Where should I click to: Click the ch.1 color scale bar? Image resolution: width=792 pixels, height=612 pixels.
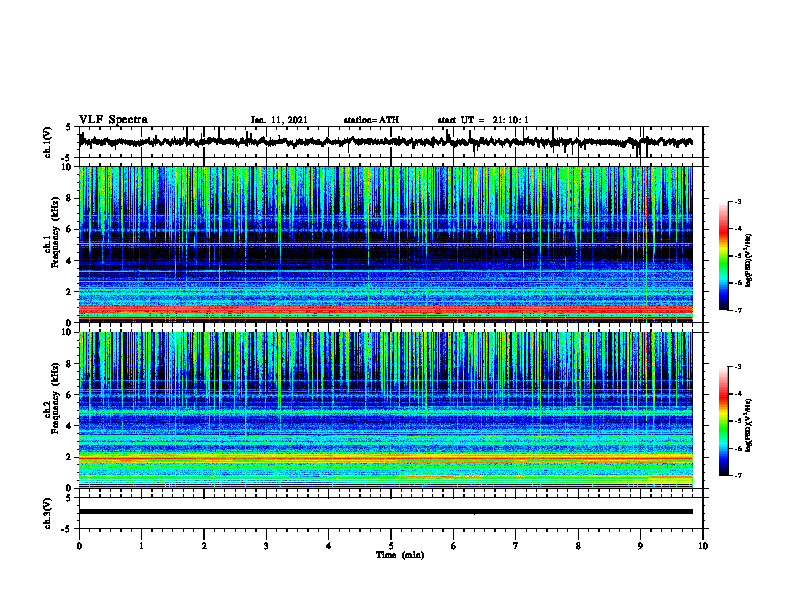pyautogui.click(x=723, y=256)
